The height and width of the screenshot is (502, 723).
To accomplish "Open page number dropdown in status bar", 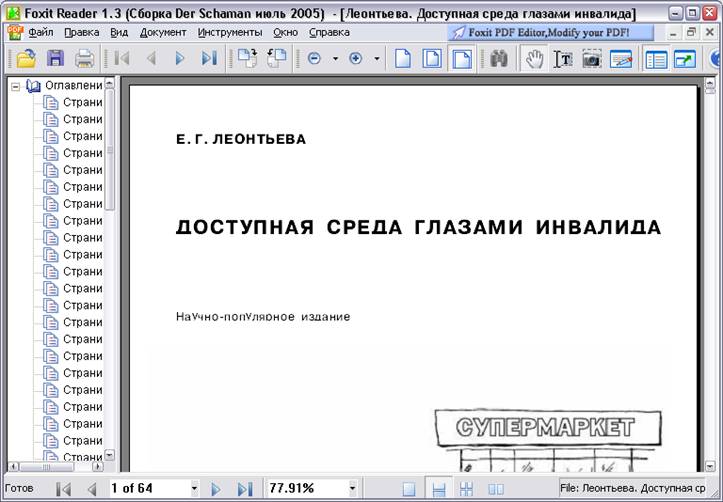I will [195, 488].
